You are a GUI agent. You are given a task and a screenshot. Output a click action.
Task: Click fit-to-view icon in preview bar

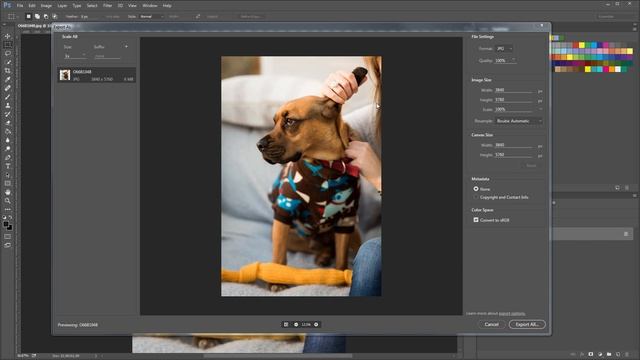point(286,324)
